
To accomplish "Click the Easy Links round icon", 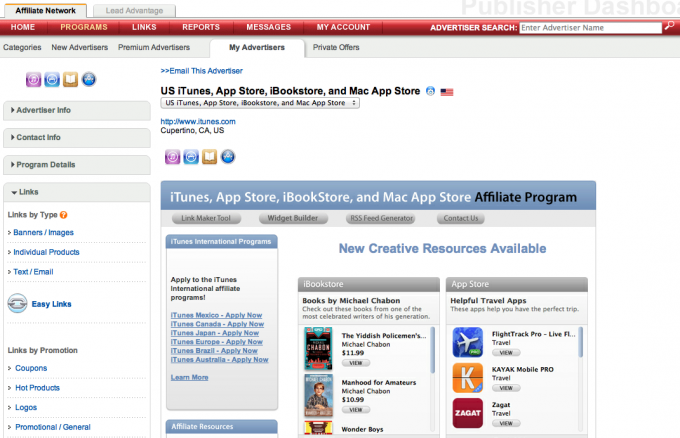I will pos(17,304).
